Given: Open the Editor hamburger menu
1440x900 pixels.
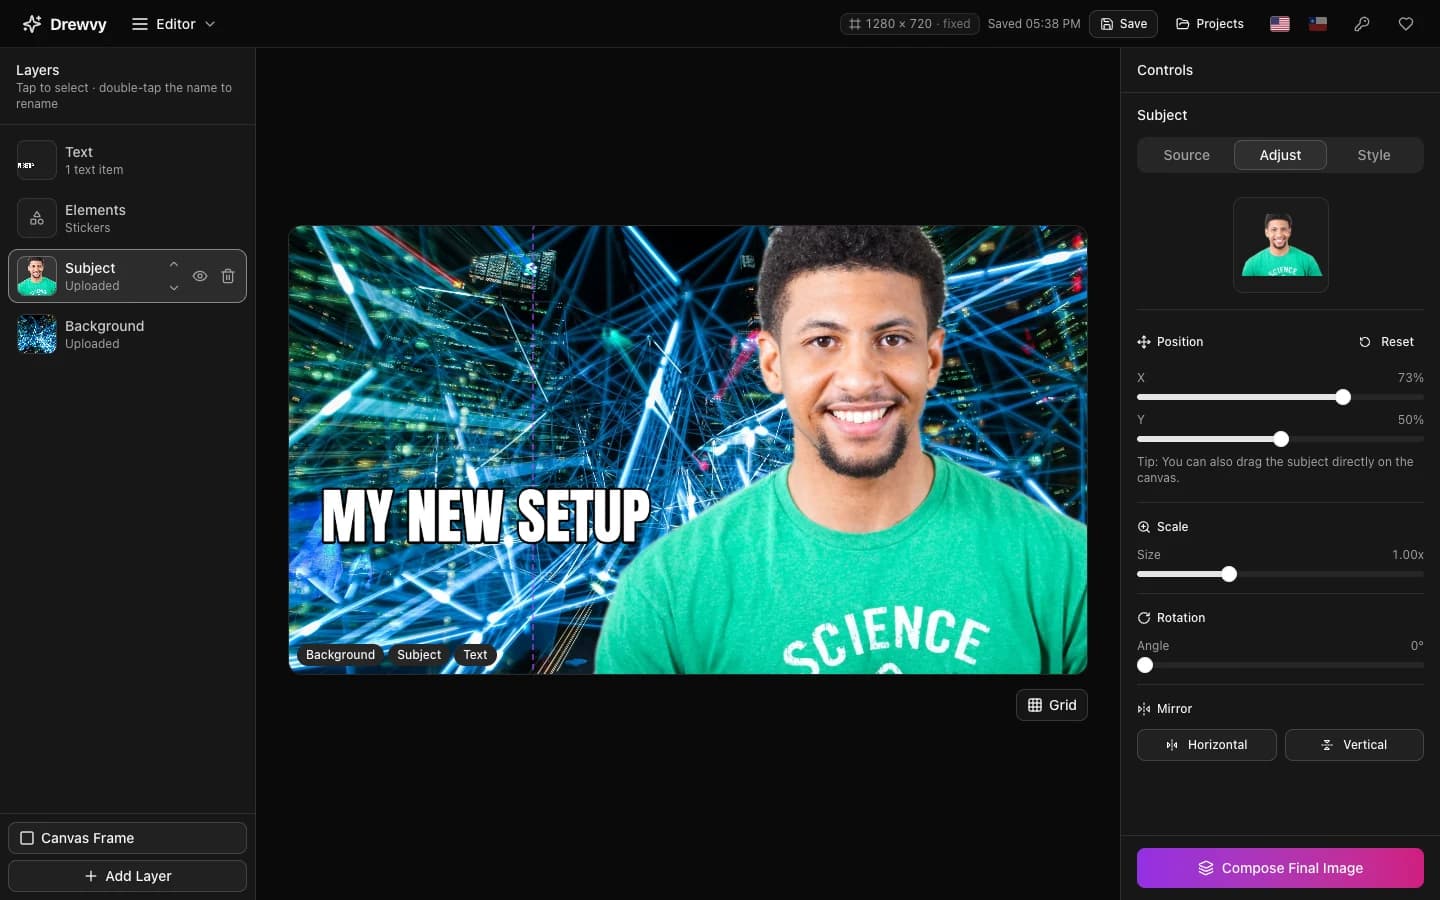Looking at the screenshot, I should point(173,24).
